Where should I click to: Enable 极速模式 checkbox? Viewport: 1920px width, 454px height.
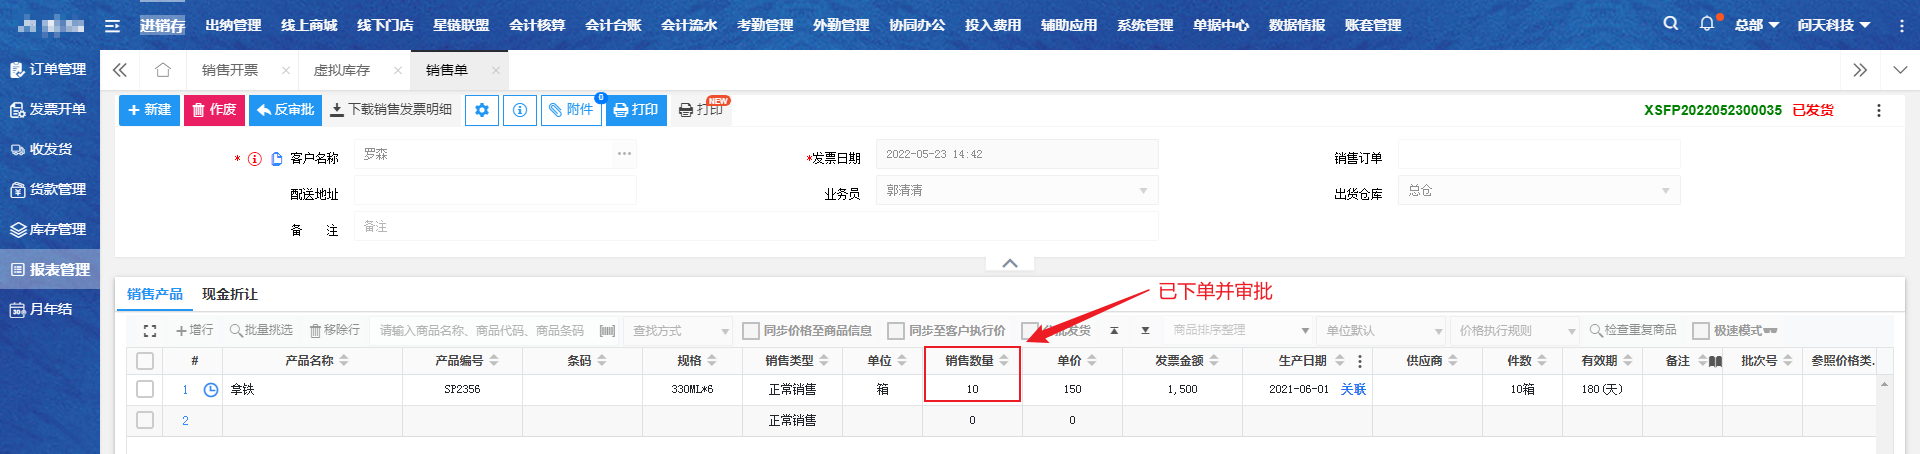pos(1701,330)
